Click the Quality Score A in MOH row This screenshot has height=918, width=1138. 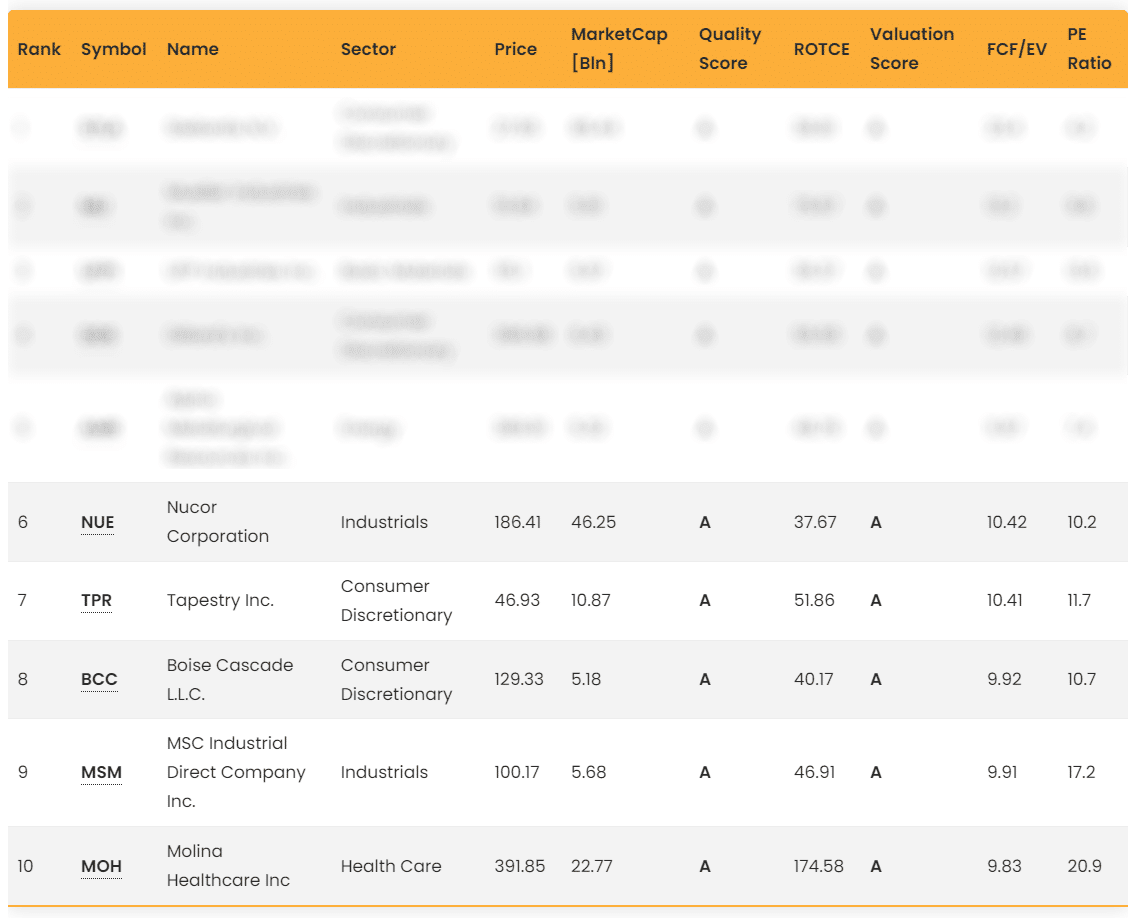click(x=705, y=866)
